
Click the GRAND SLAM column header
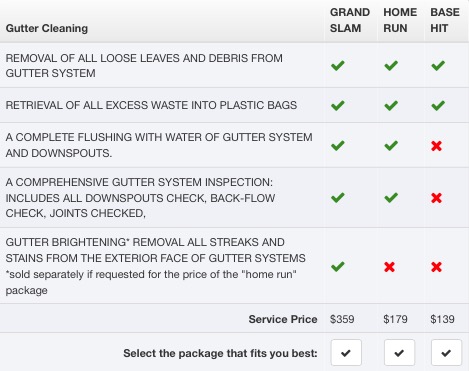[350, 20]
